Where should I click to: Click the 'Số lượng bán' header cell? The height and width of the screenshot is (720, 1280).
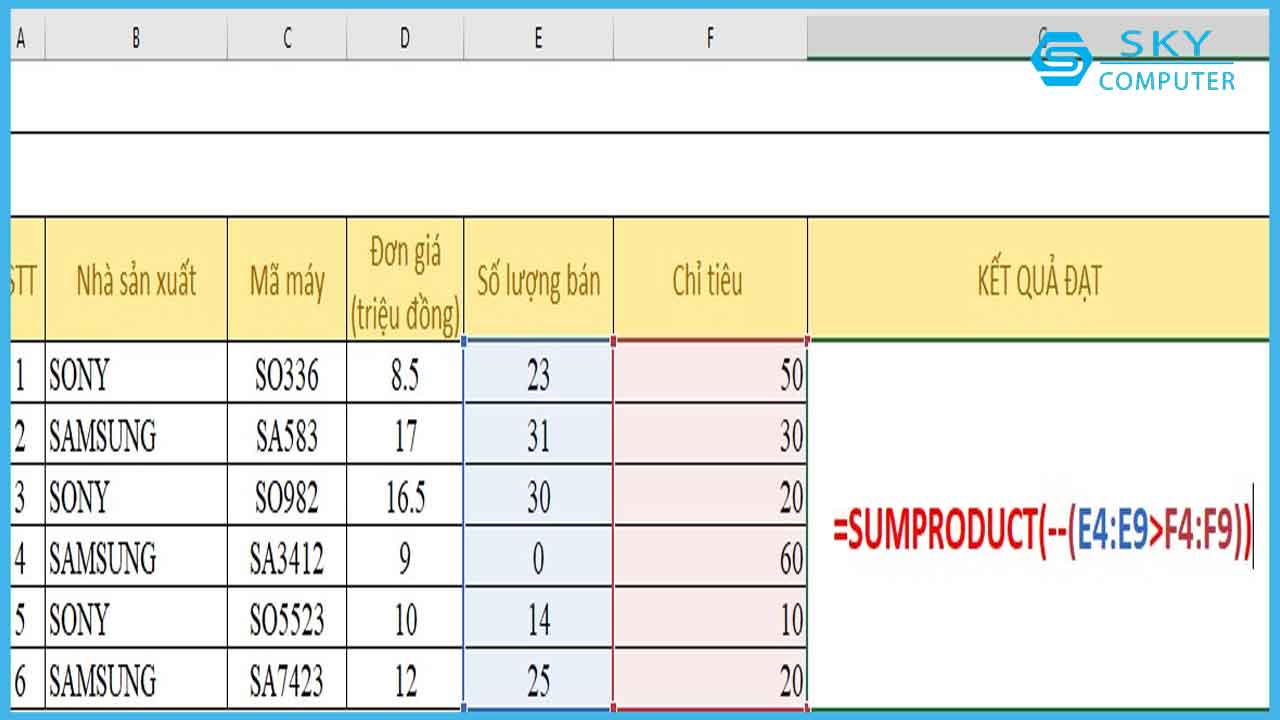pos(539,280)
